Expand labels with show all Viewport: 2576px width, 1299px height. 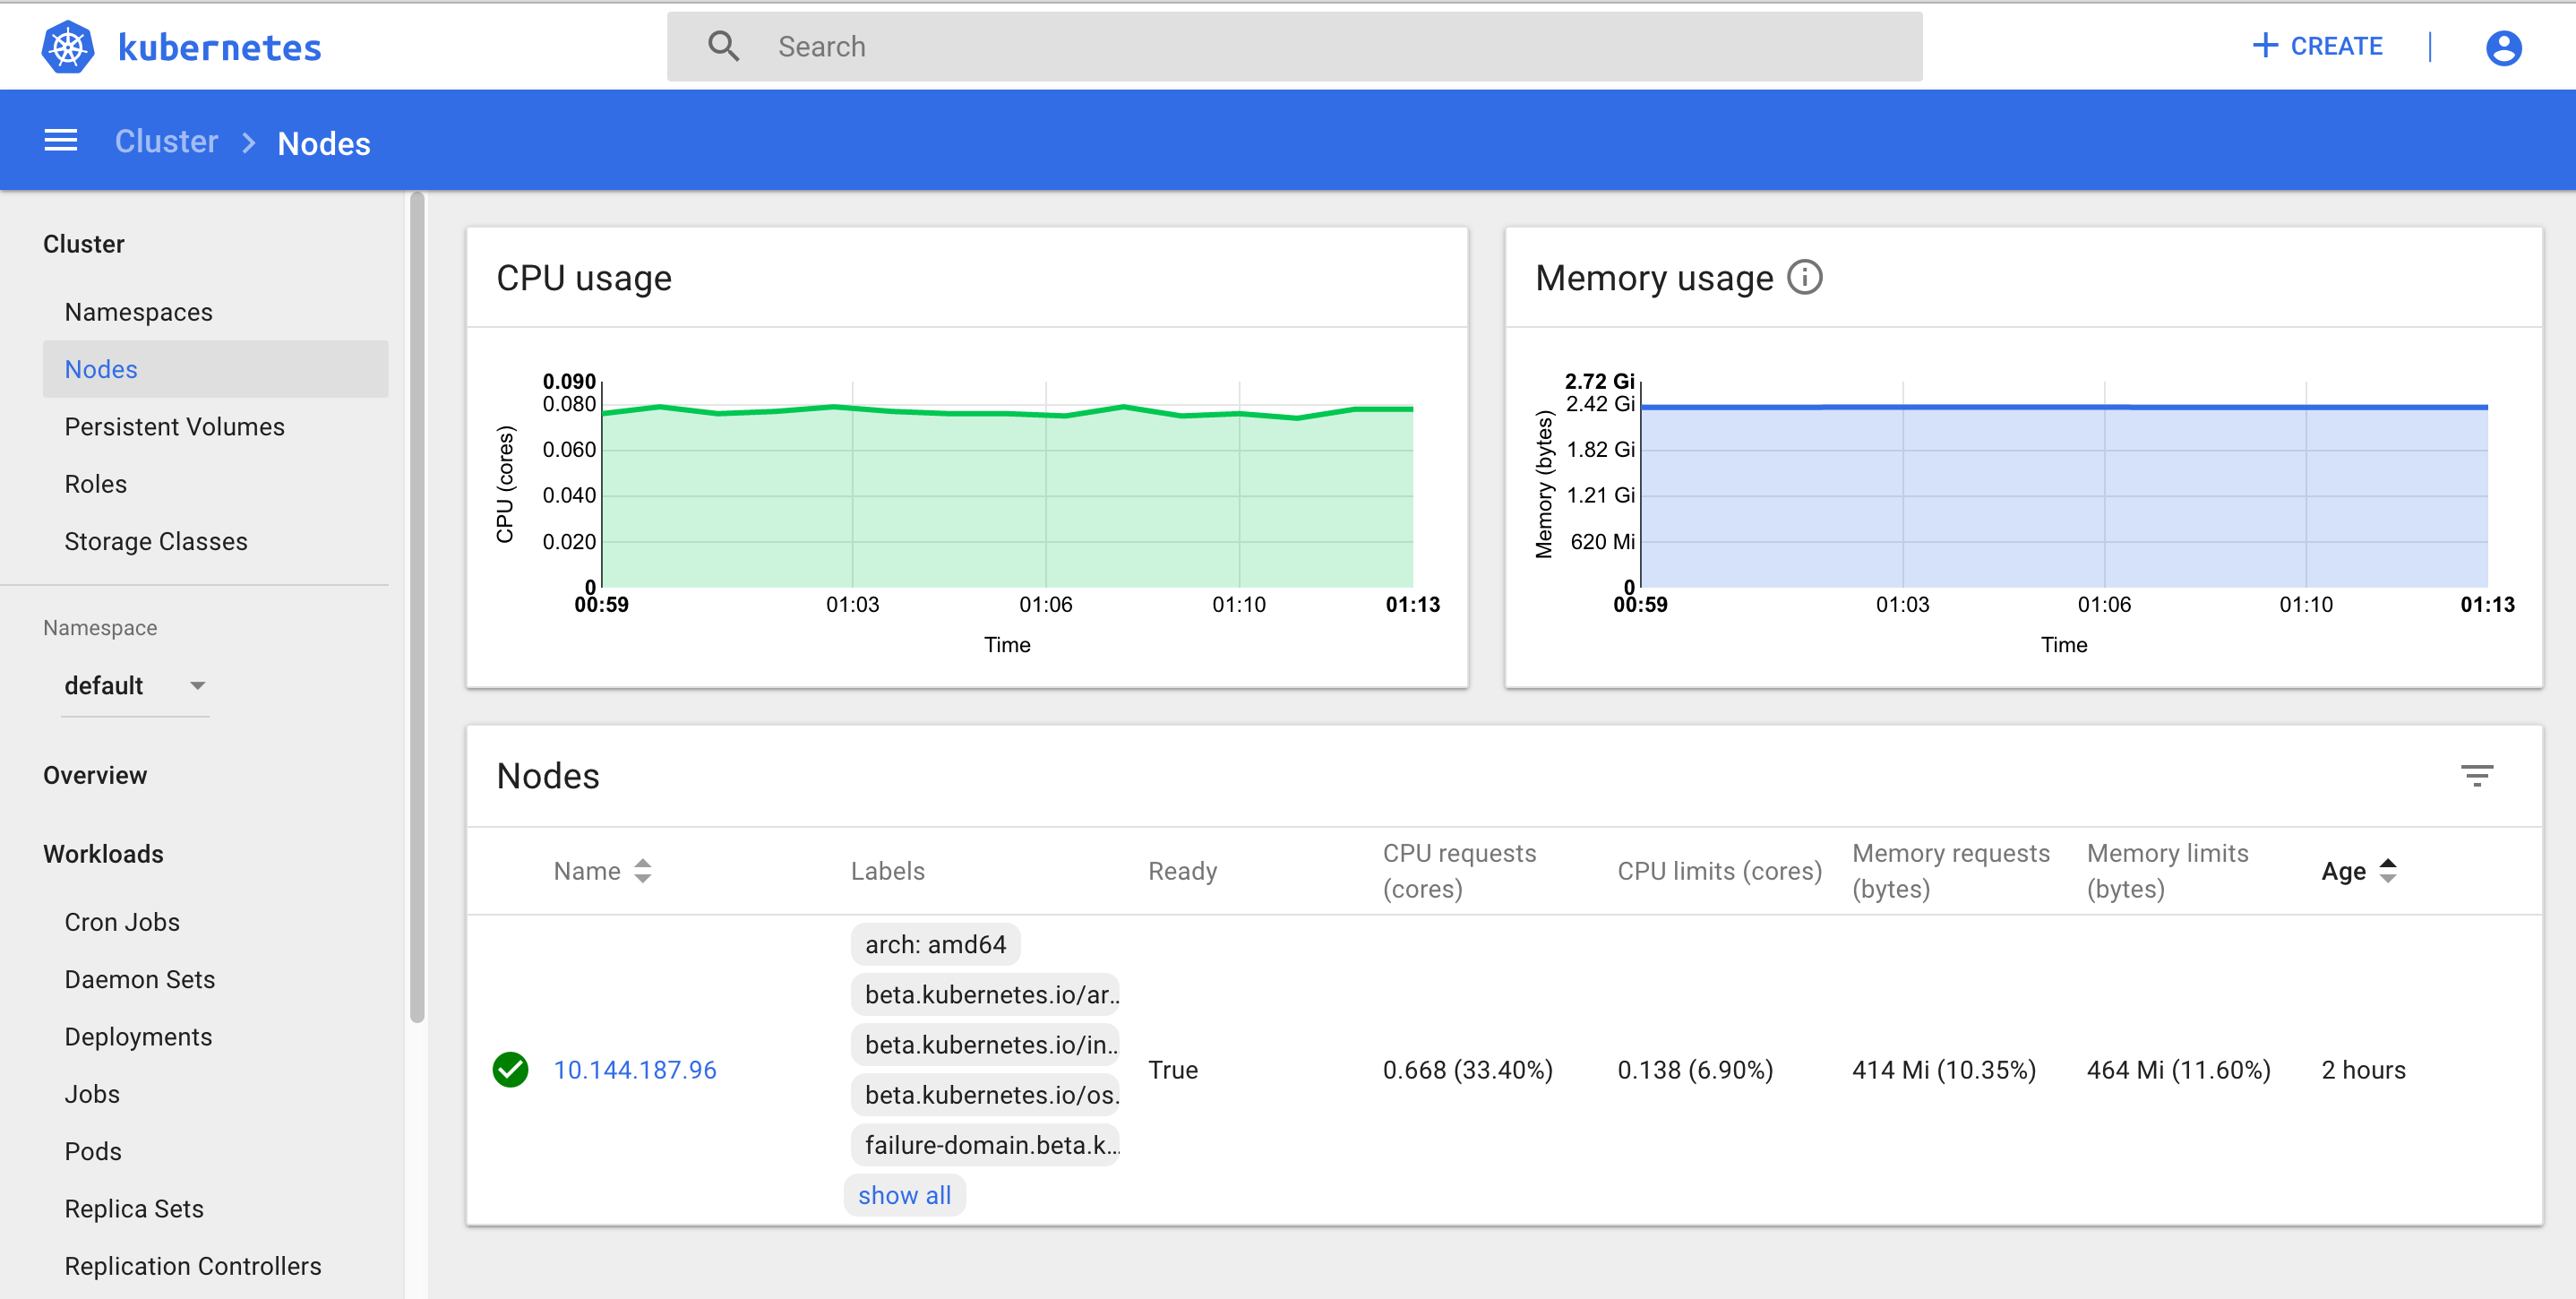904,1195
